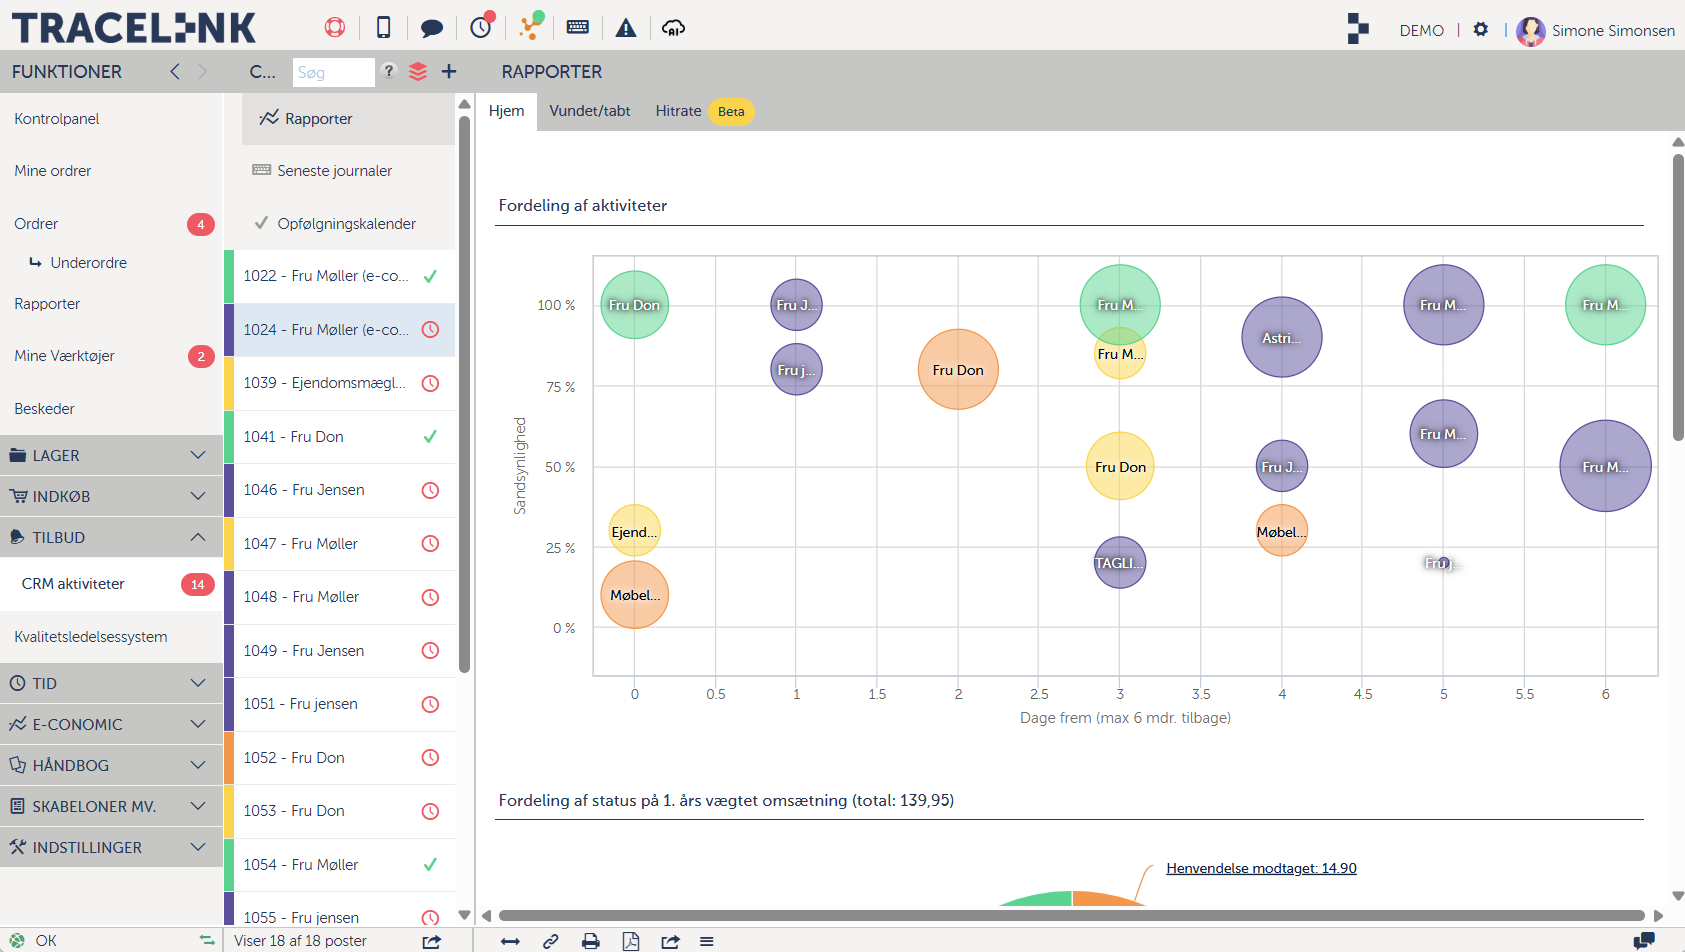This screenshot has height=952, width=1685.
Task: Open the chat speech bubble icon
Action: (432, 28)
